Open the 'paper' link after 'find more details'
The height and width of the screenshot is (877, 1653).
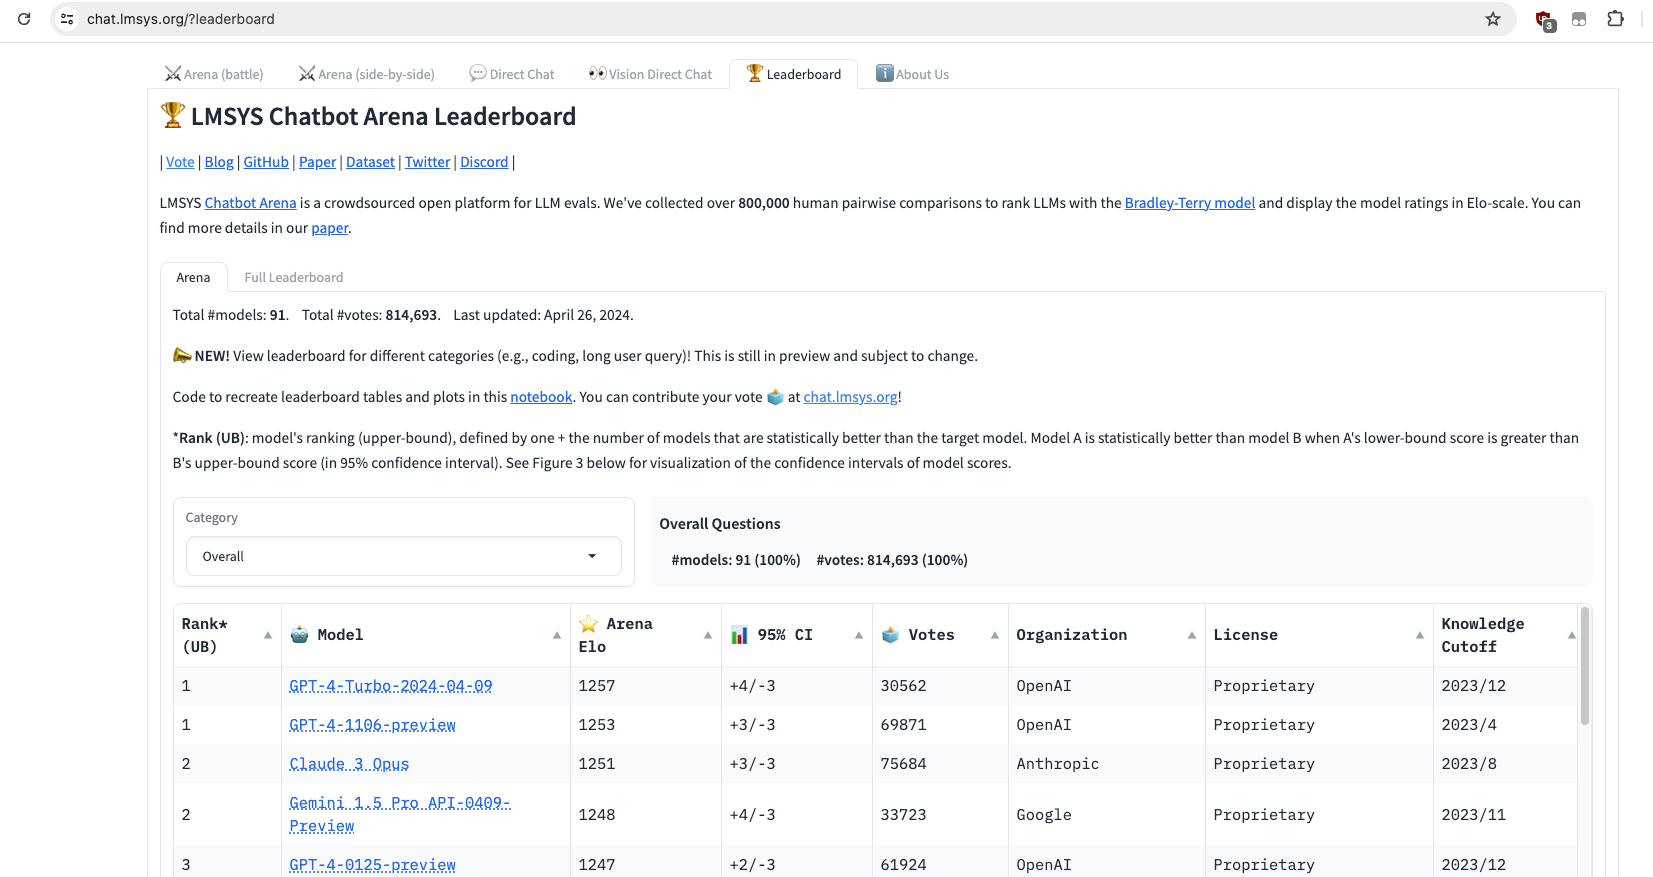coord(329,228)
